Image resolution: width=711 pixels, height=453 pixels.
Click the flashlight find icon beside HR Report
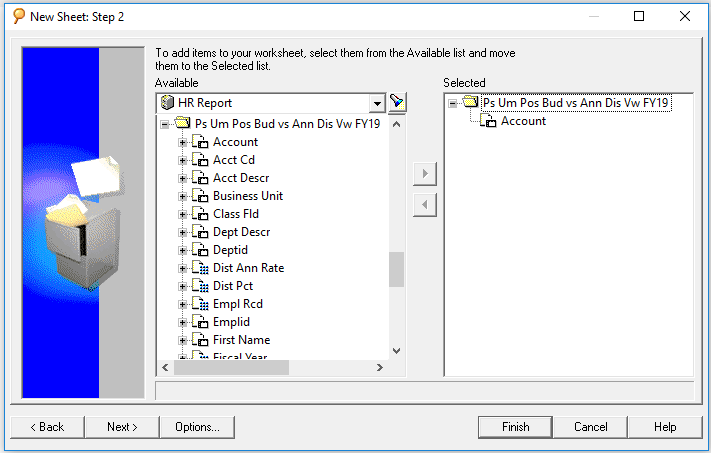(x=397, y=102)
